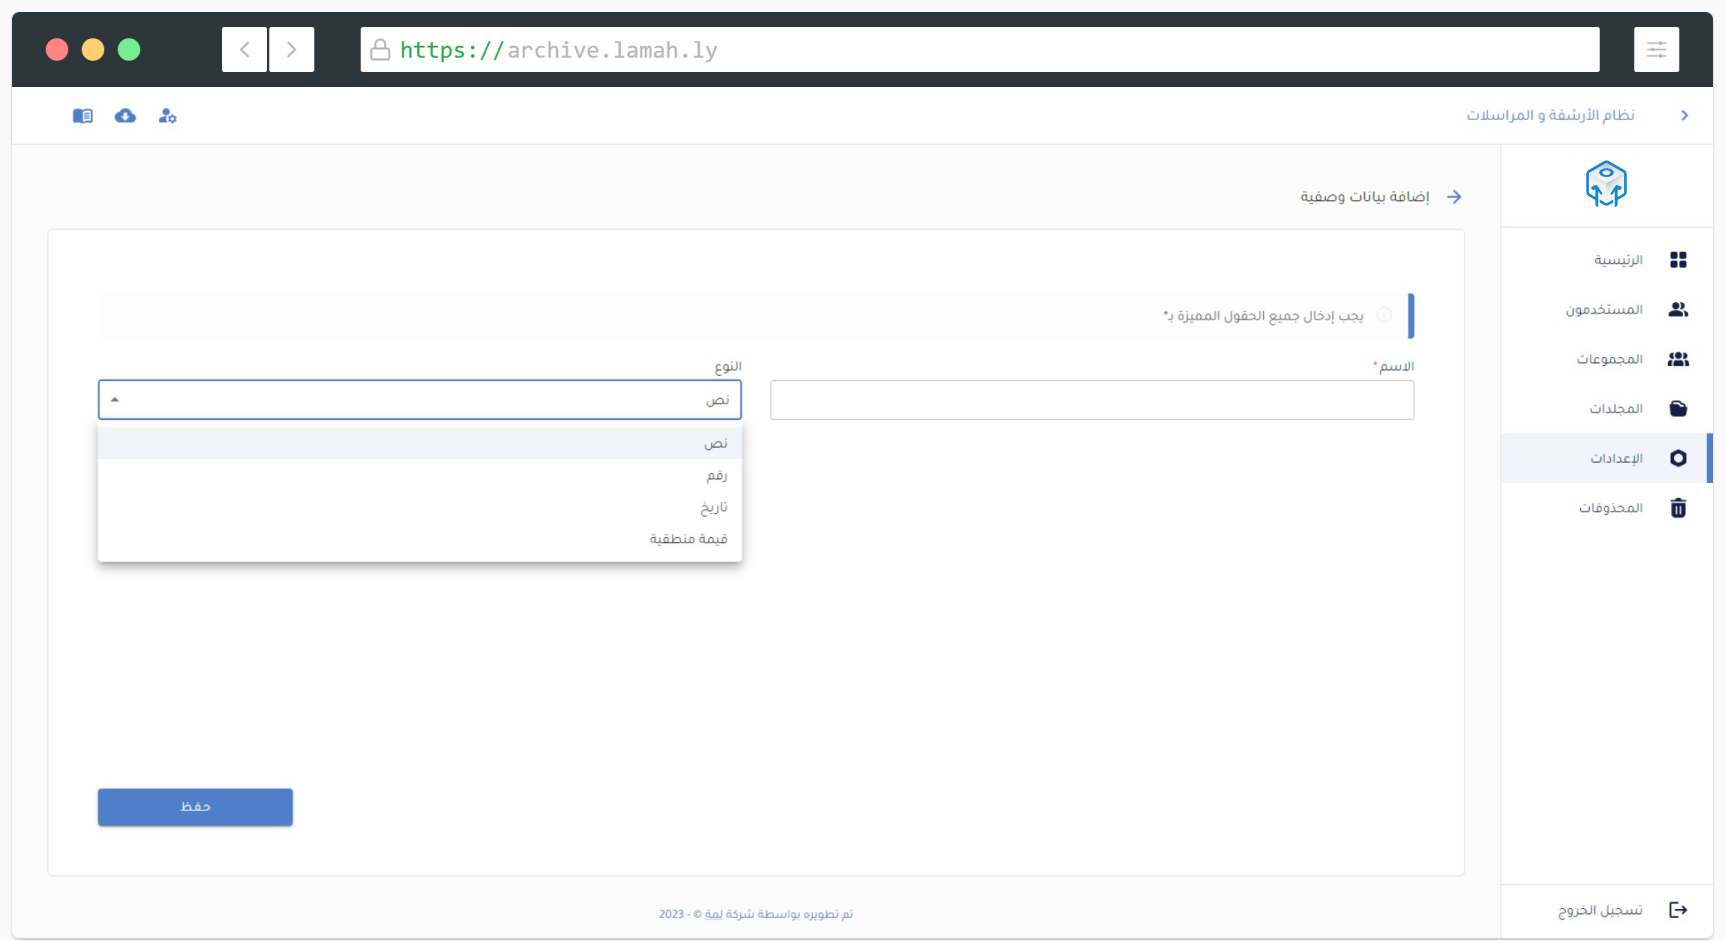Click the blue cube app logo
The height and width of the screenshot is (941, 1725).
1606,185
